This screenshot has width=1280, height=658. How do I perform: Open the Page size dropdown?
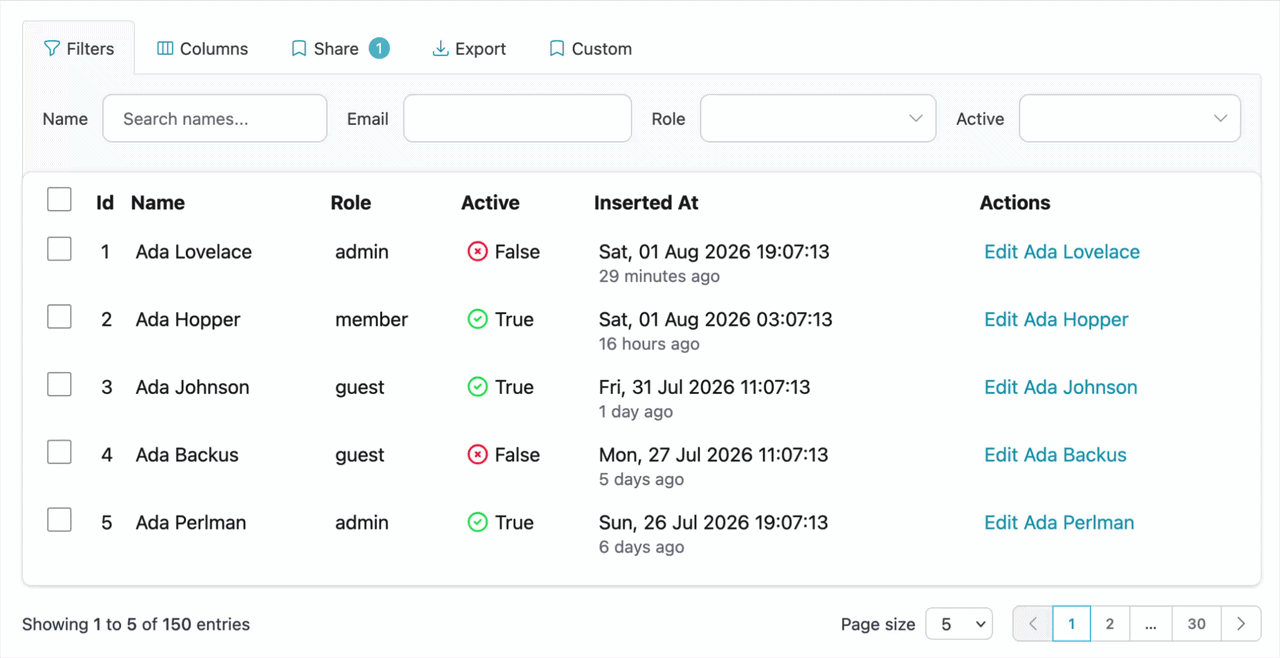(959, 624)
